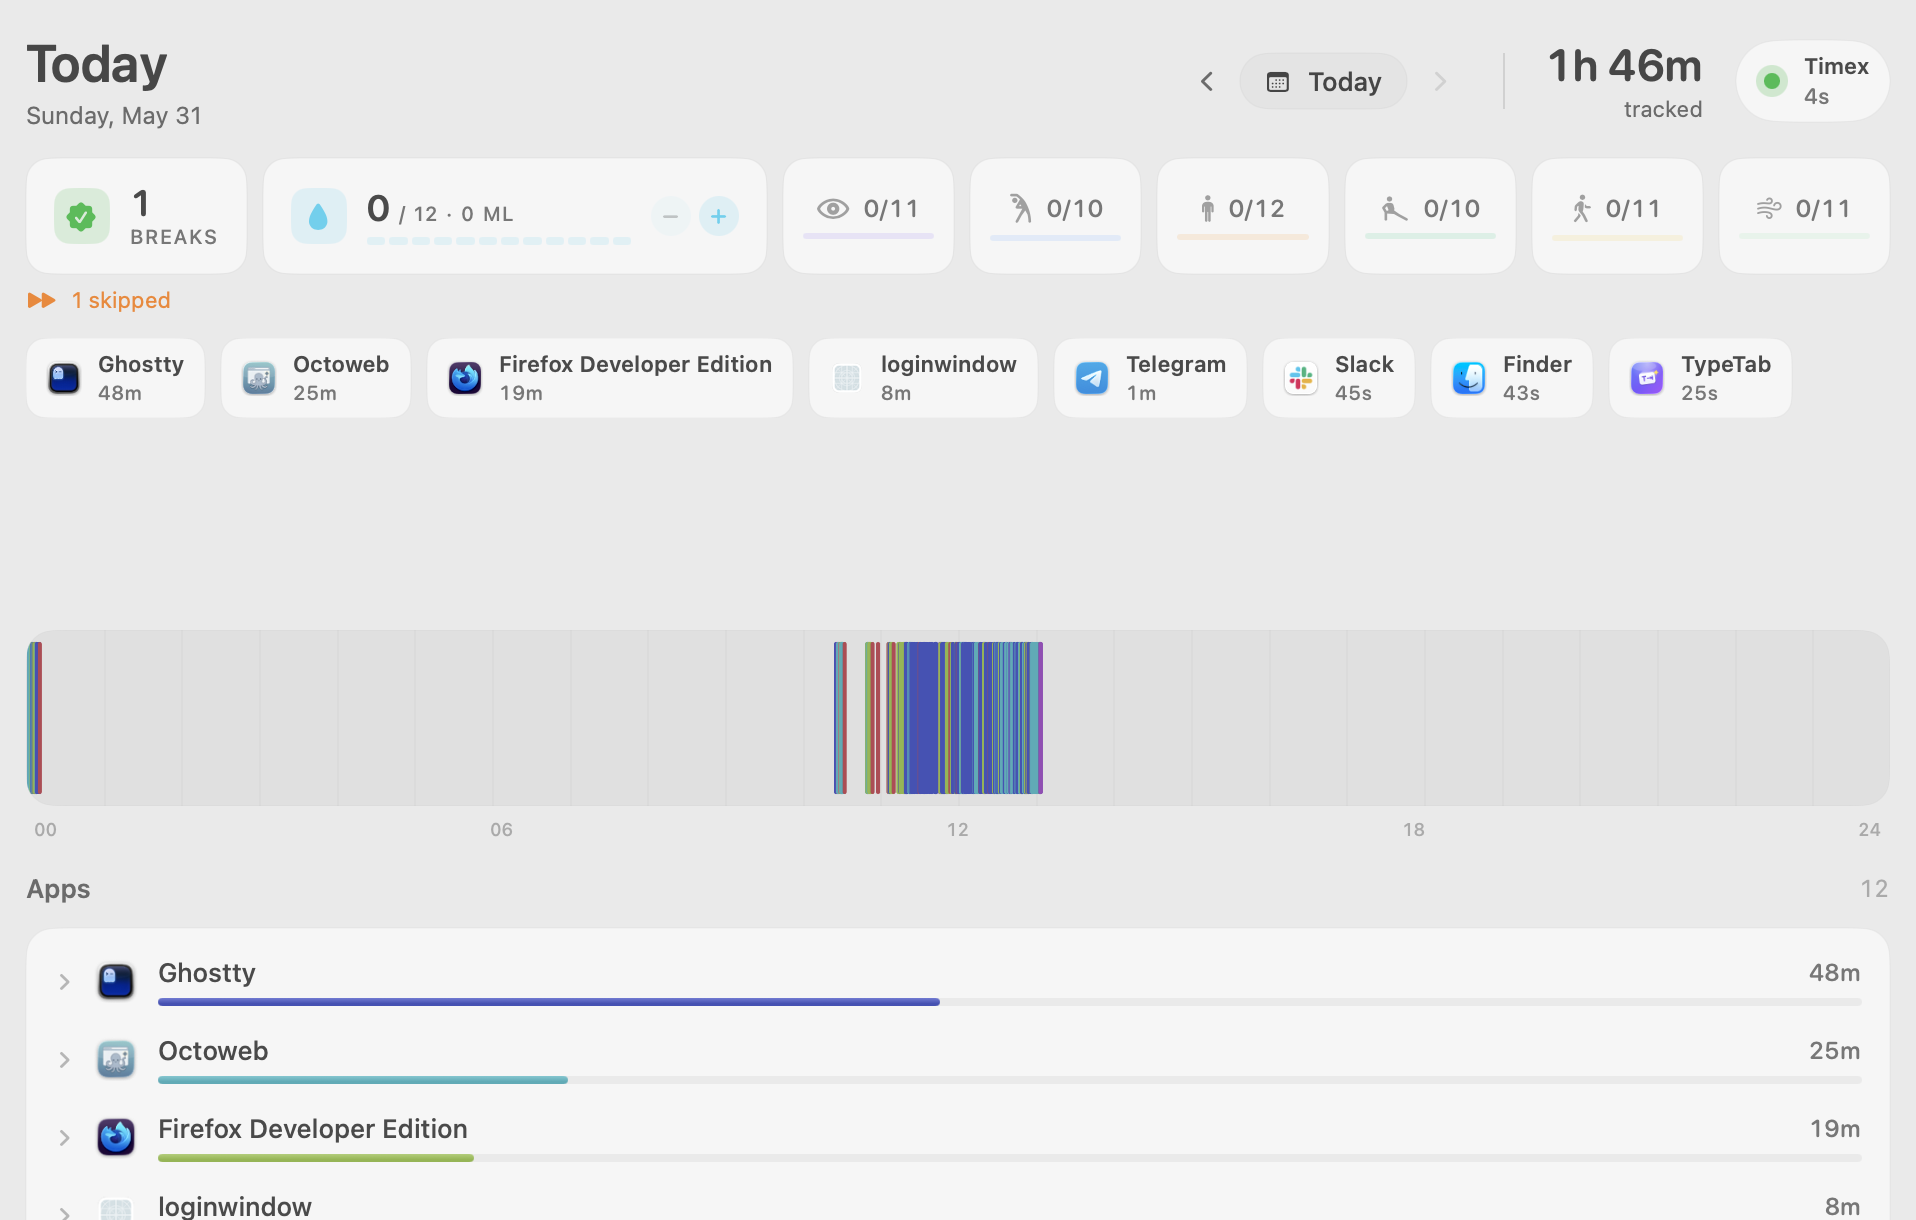
Task: Open the kneeling exercise 0/10 card
Action: pos(1430,215)
